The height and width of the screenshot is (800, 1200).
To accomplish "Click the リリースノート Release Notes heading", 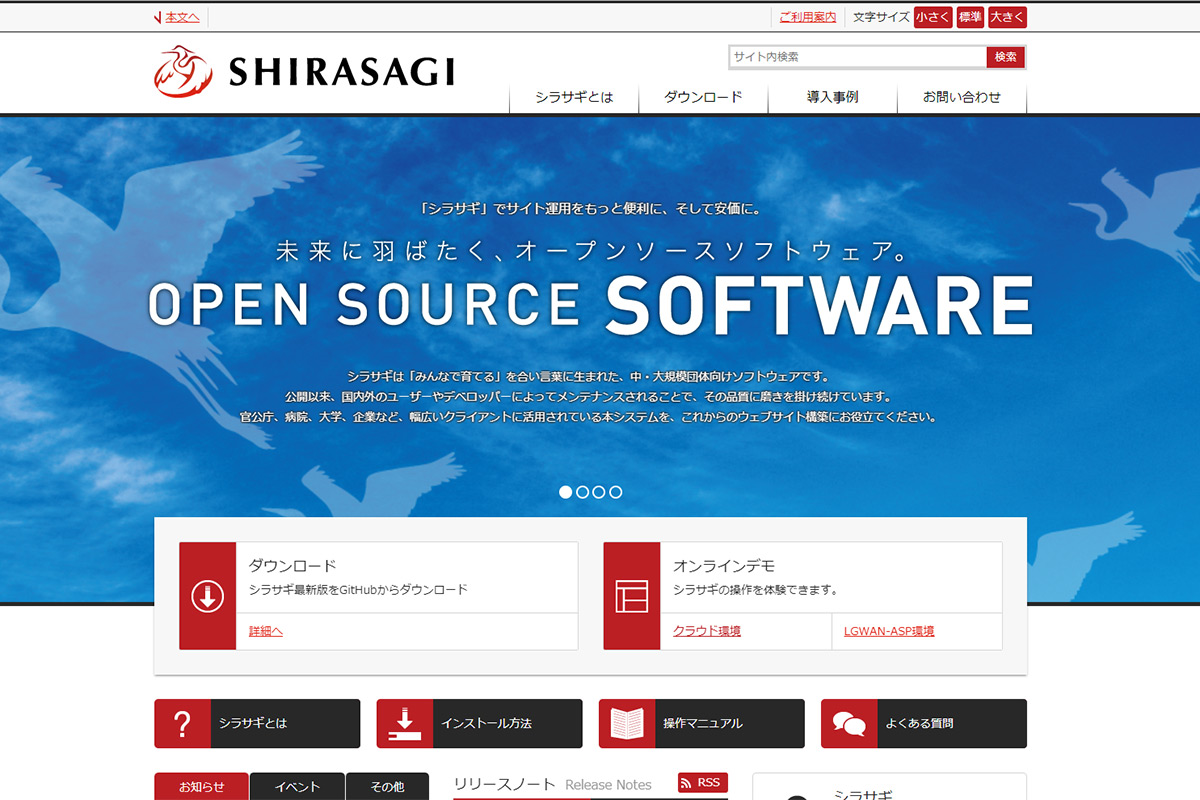I will 552,785.
